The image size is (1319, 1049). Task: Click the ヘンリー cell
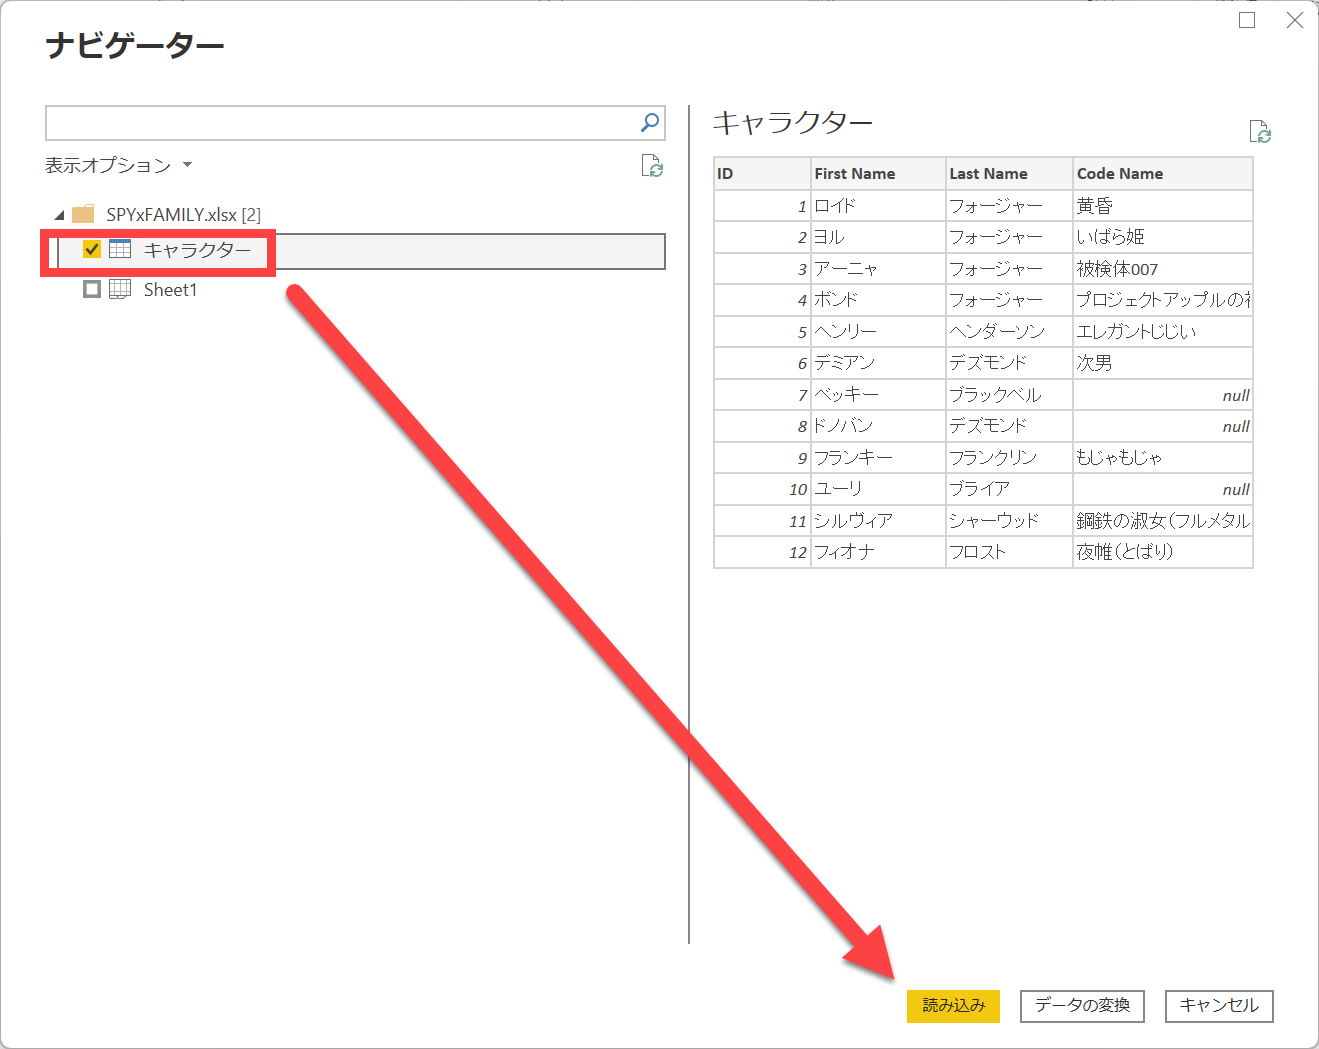pyautogui.click(x=878, y=332)
